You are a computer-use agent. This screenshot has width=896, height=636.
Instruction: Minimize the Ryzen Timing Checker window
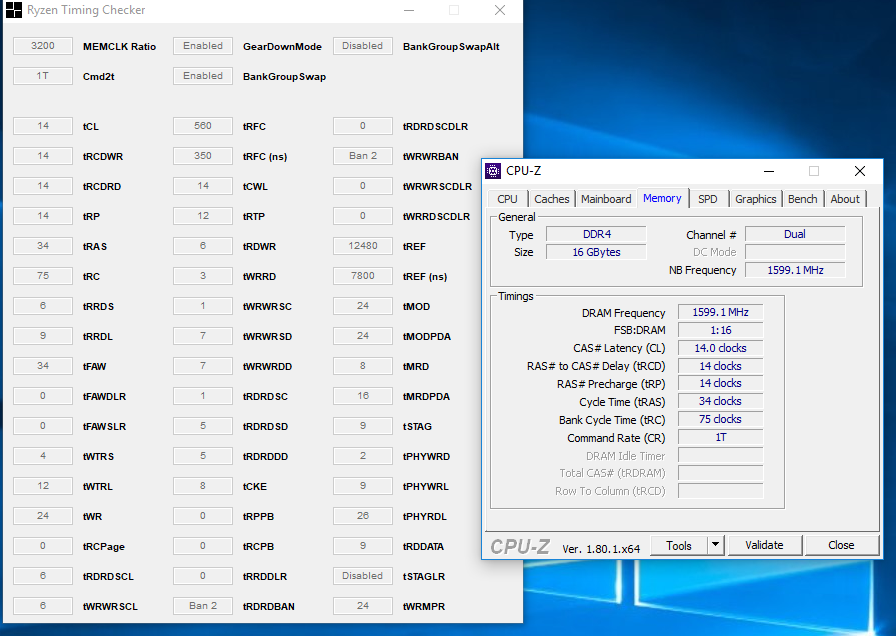pyautogui.click(x=409, y=10)
